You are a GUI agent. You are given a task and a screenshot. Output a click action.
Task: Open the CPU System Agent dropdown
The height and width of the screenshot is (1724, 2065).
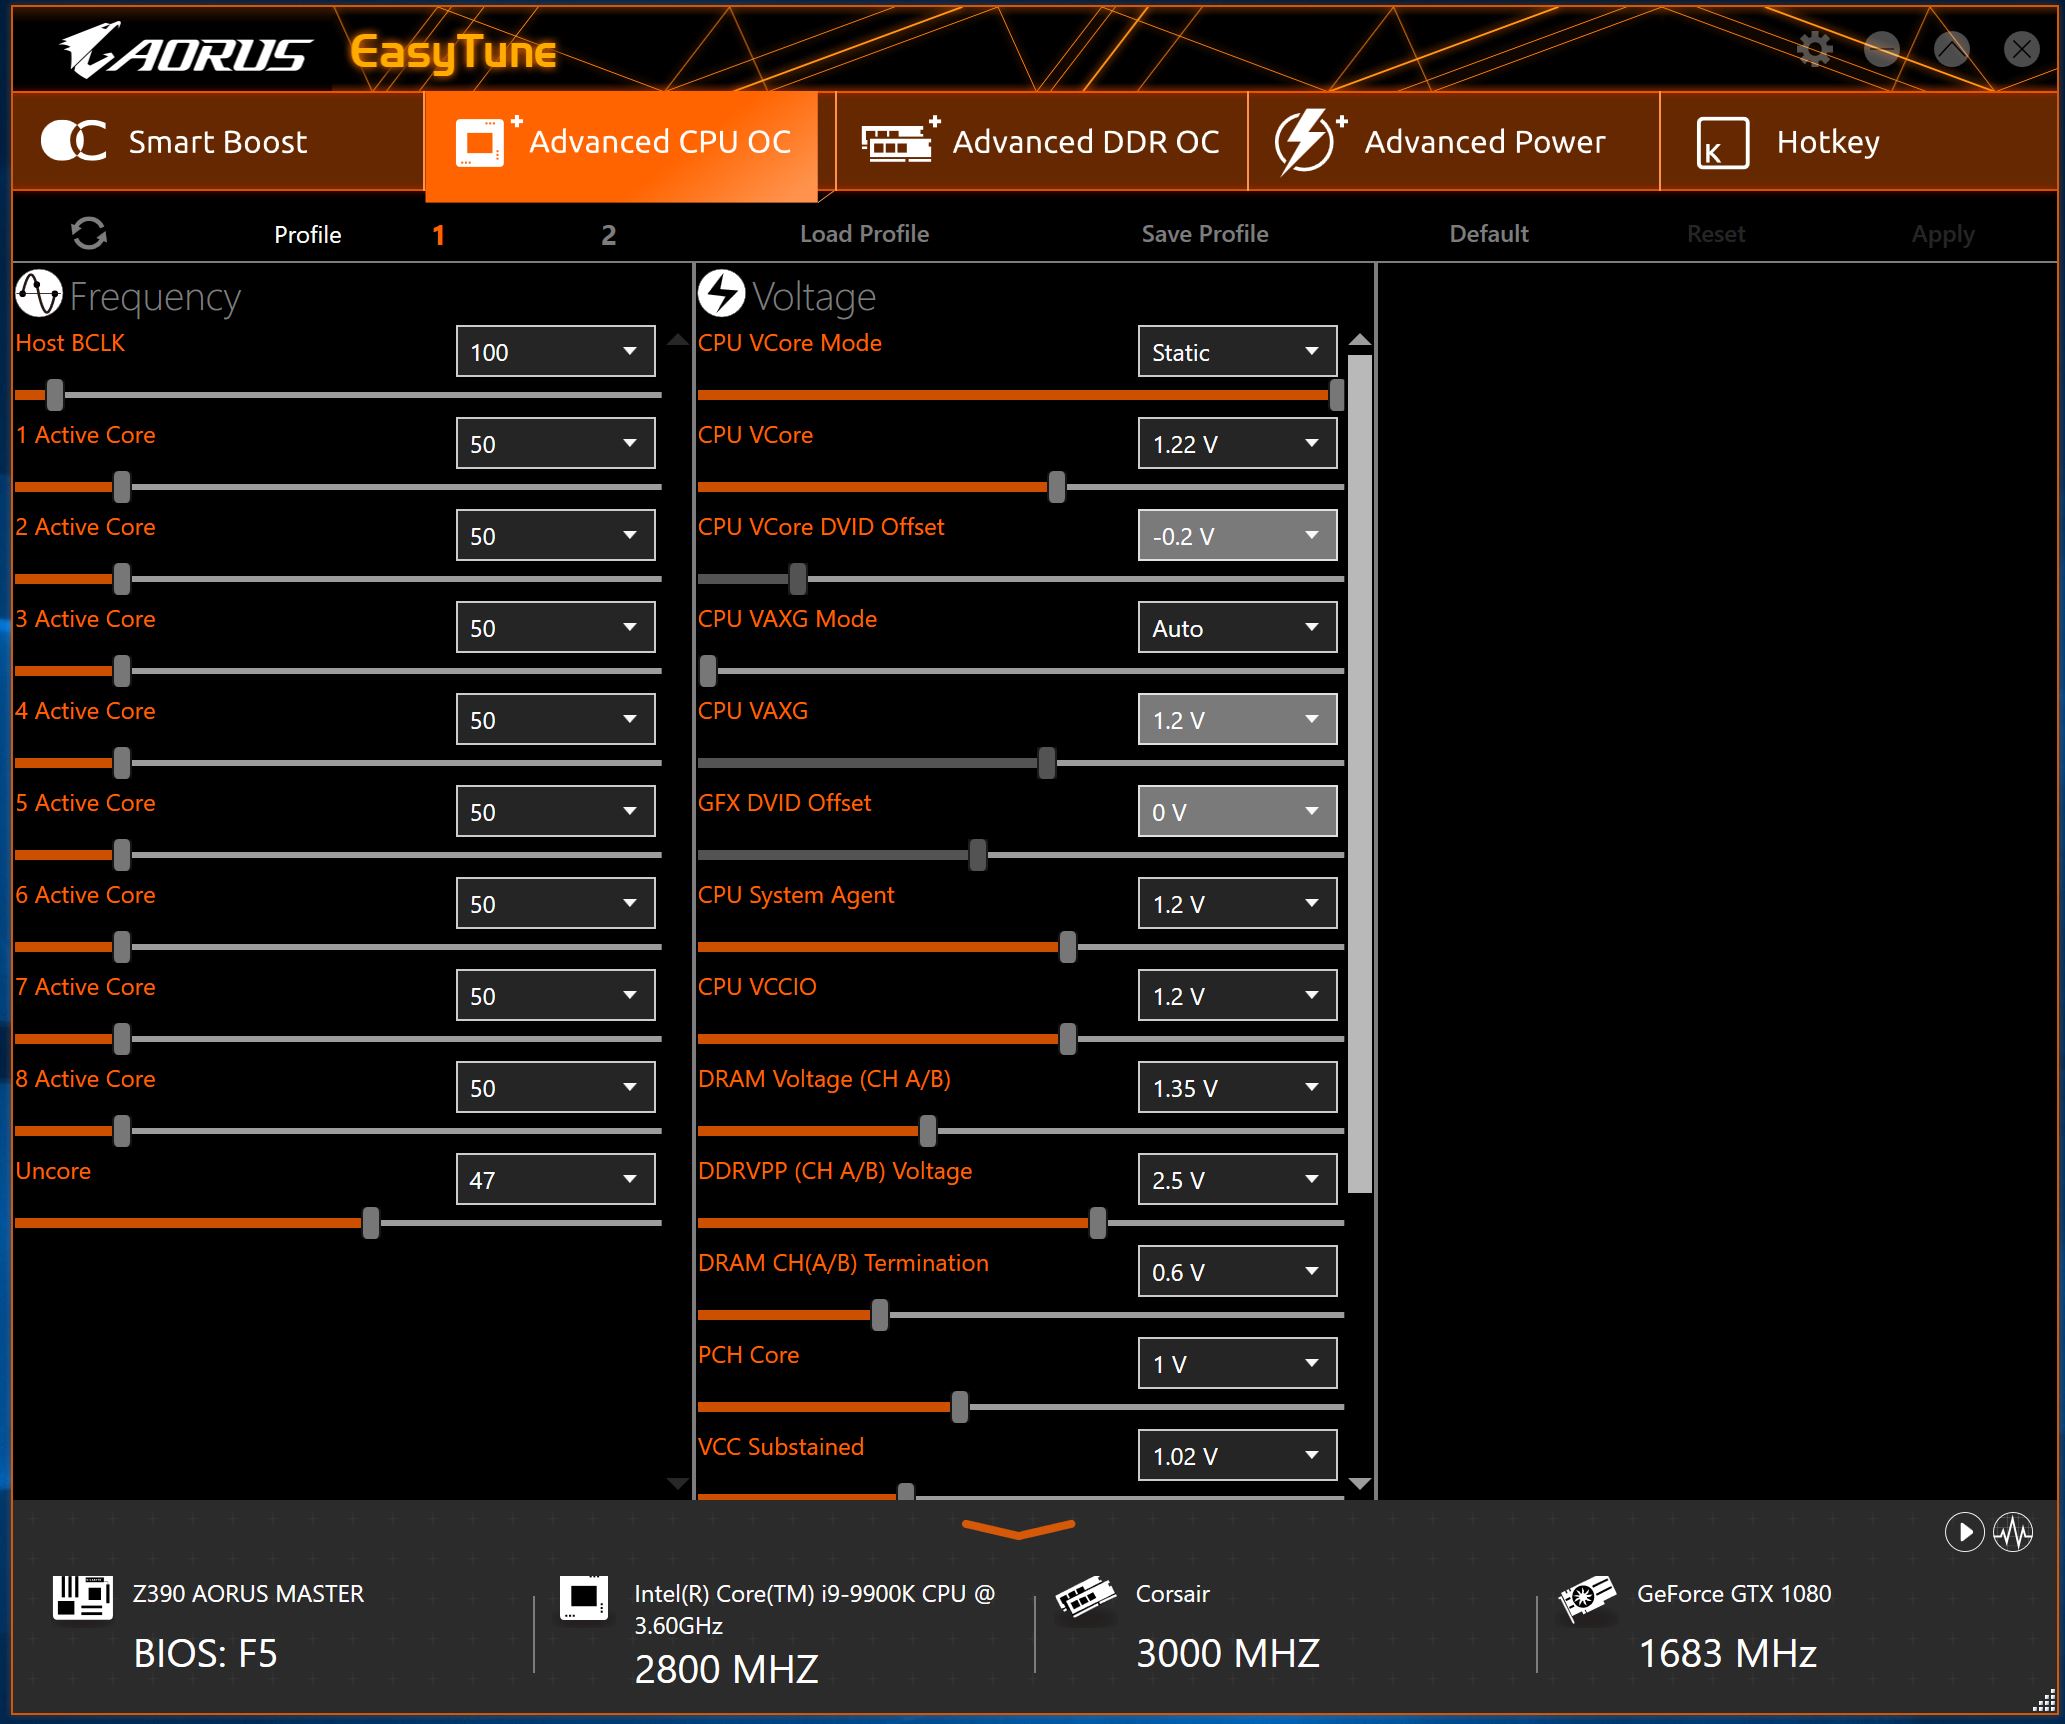(1237, 903)
